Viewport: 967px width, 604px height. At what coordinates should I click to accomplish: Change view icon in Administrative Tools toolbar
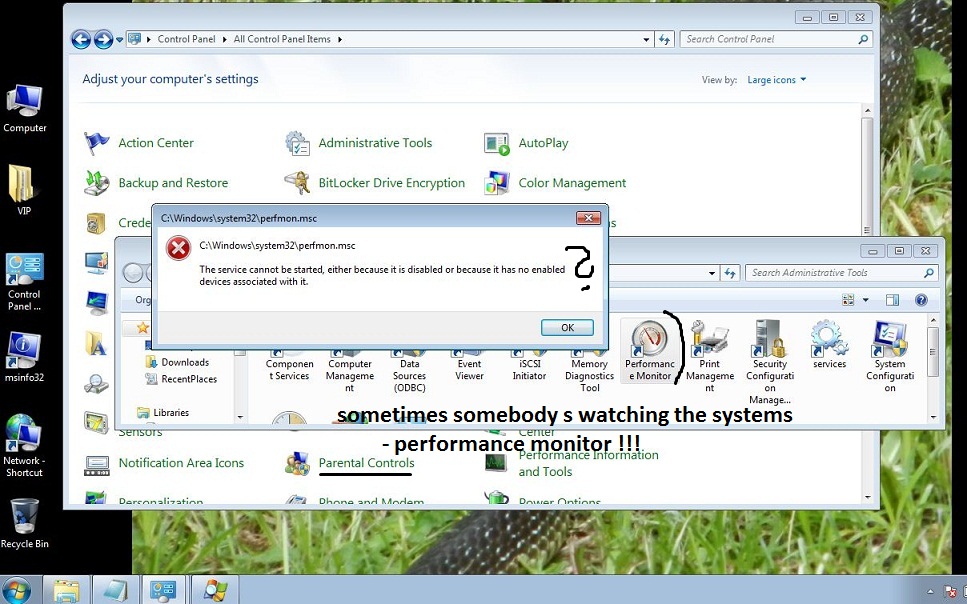[848, 300]
